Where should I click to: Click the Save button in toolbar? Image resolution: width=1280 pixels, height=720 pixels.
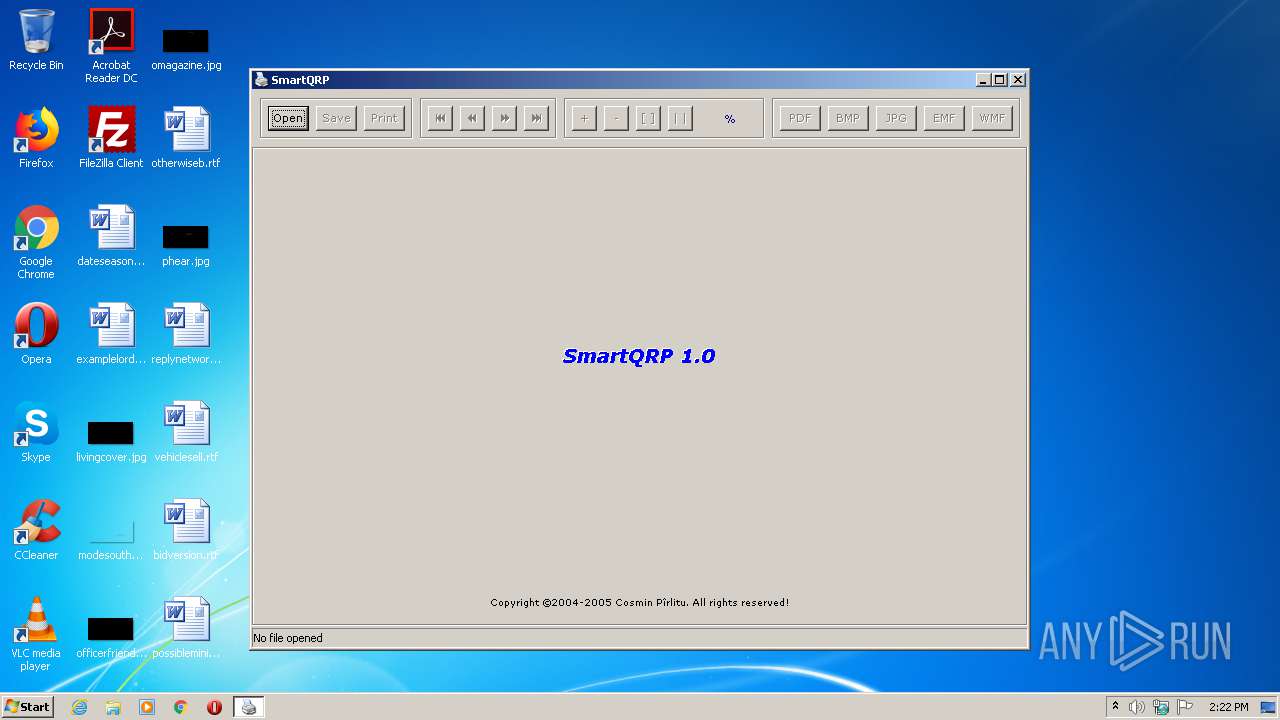(336, 118)
